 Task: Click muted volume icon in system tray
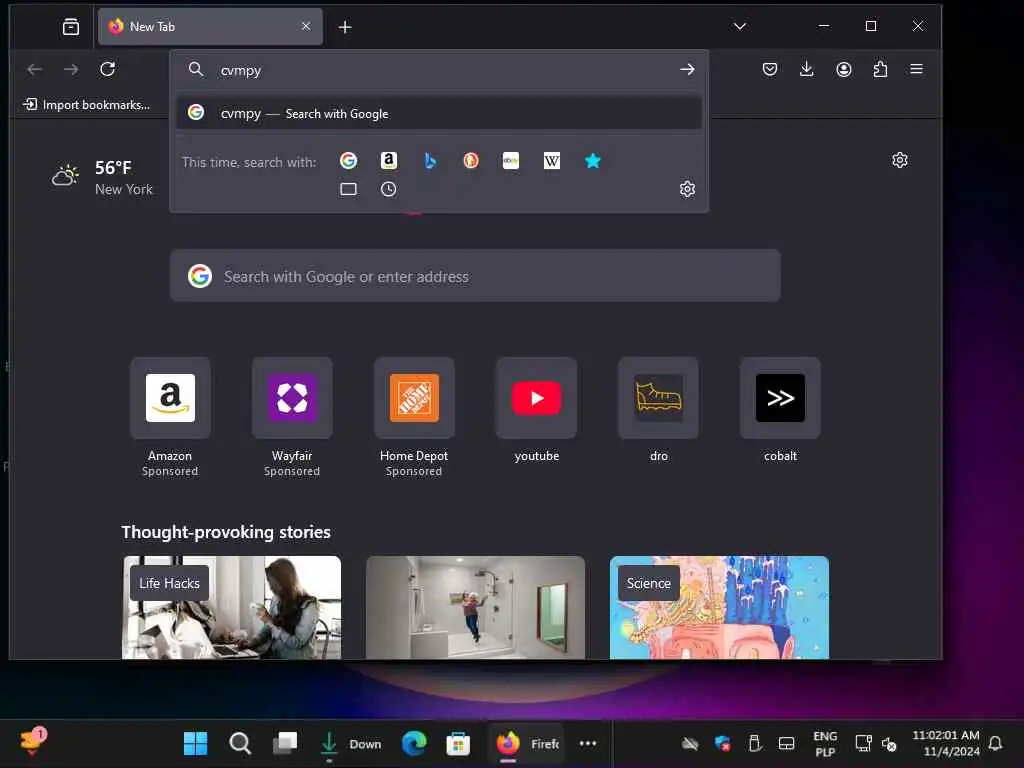[889, 743]
